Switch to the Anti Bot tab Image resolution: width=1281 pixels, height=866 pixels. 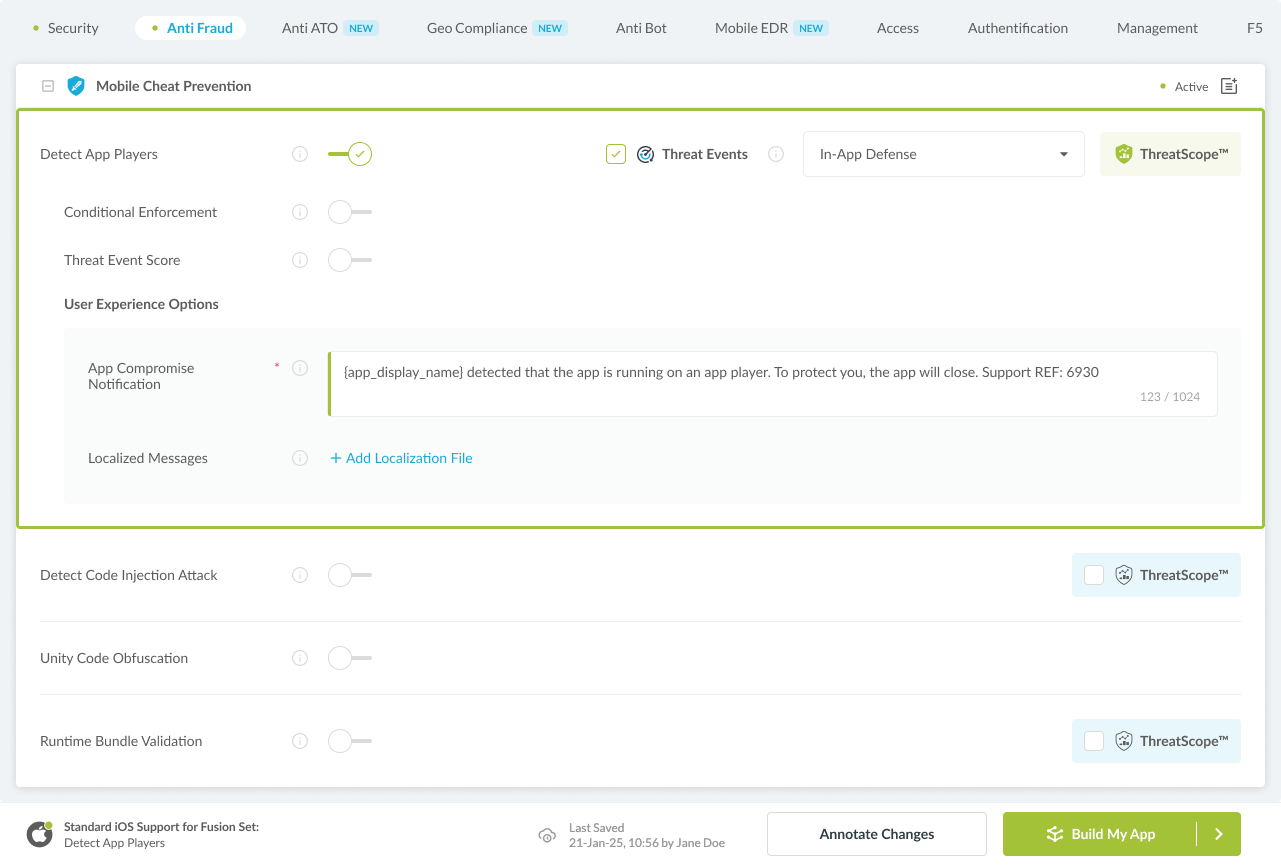(x=641, y=28)
